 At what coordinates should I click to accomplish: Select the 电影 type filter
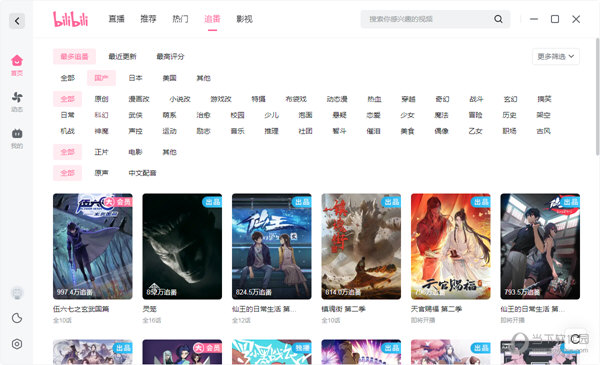(135, 152)
